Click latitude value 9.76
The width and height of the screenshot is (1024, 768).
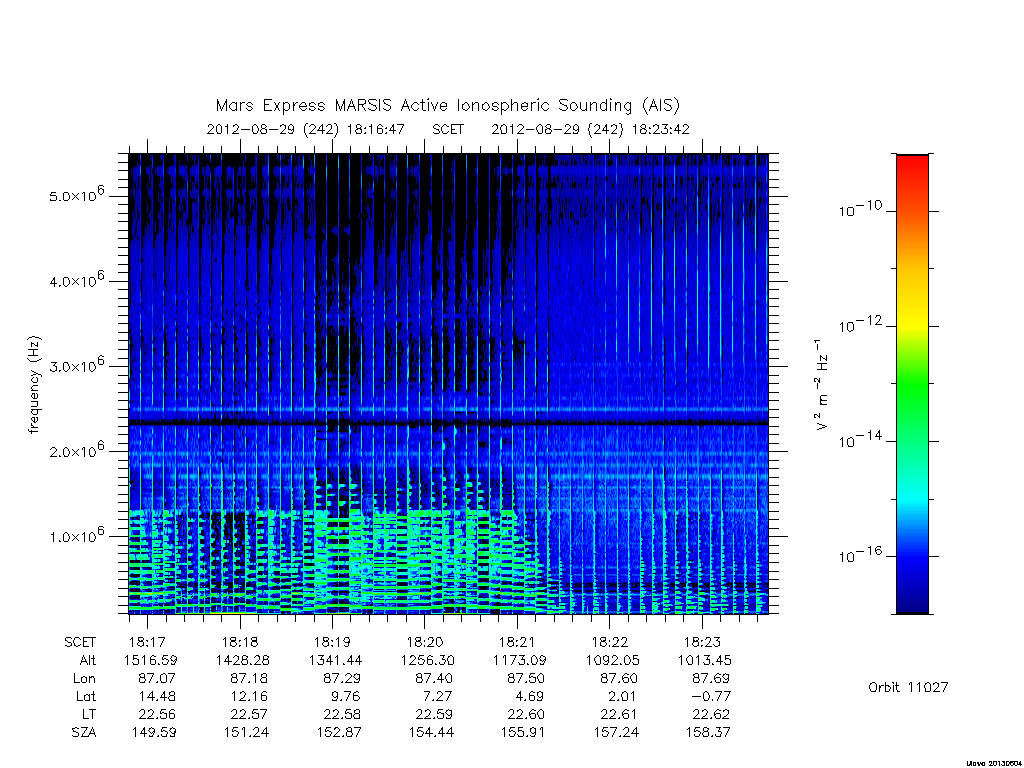(346, 696)
